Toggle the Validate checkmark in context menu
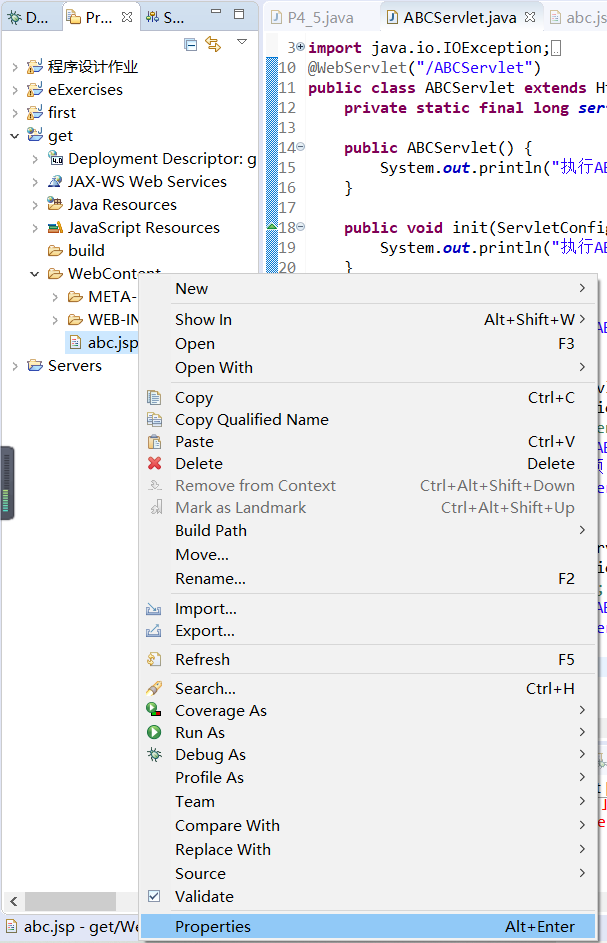607x943 pixels. (152, 896)
